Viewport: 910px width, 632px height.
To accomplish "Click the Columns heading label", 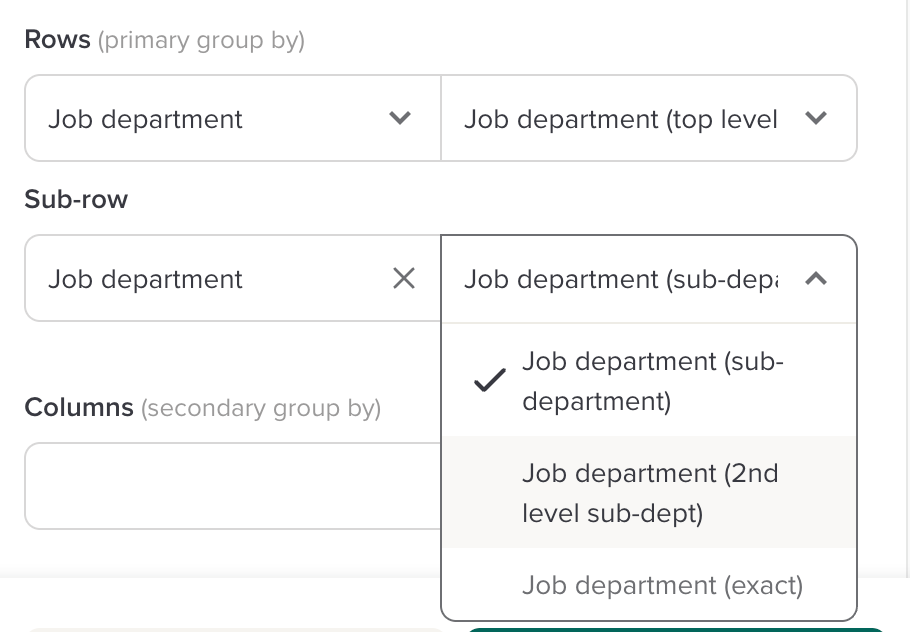I will pos(79,408).
